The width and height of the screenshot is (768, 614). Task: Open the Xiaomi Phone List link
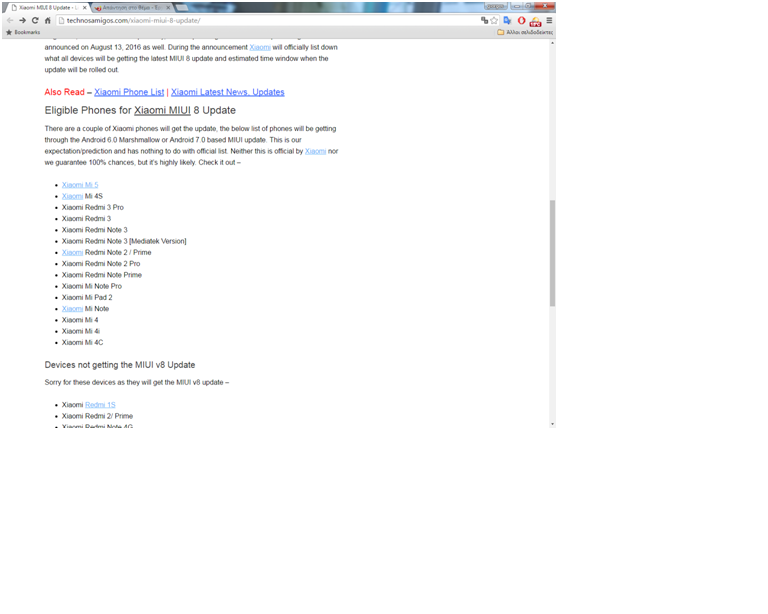[129, 92]
